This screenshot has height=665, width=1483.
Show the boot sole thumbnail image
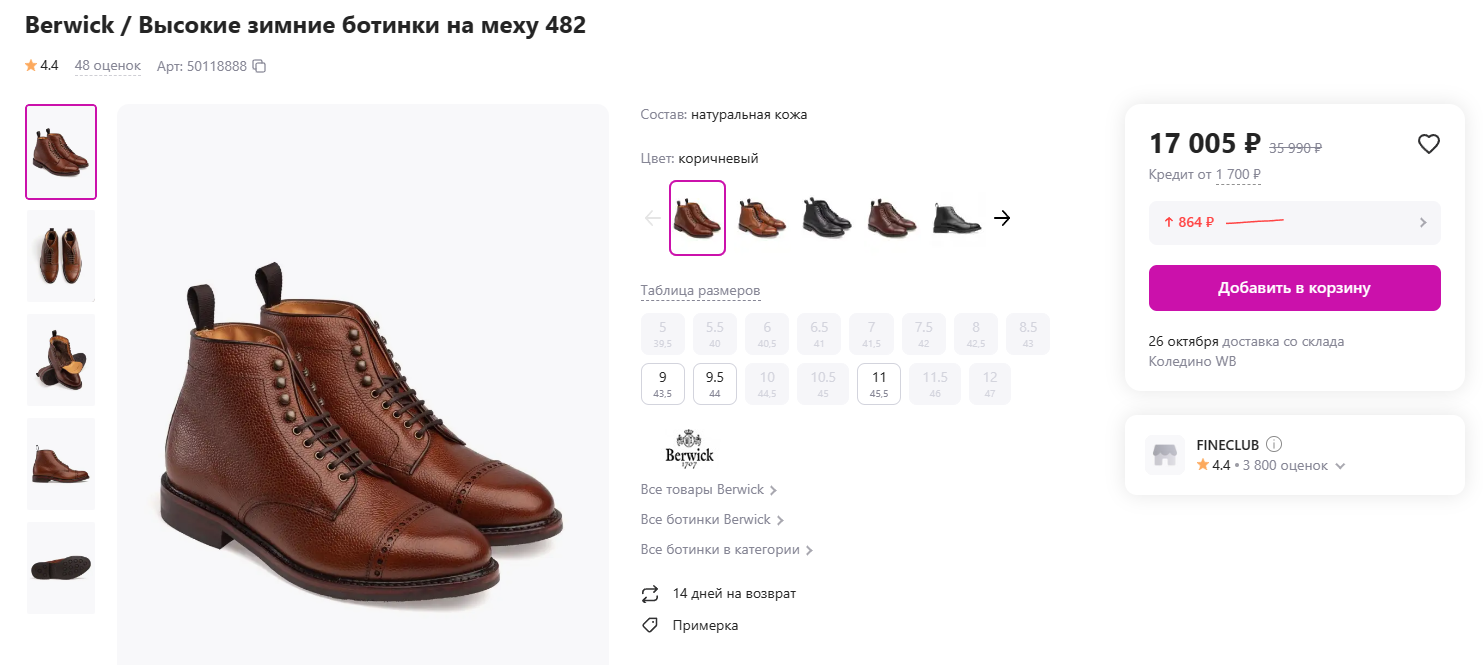coord(61,567)
